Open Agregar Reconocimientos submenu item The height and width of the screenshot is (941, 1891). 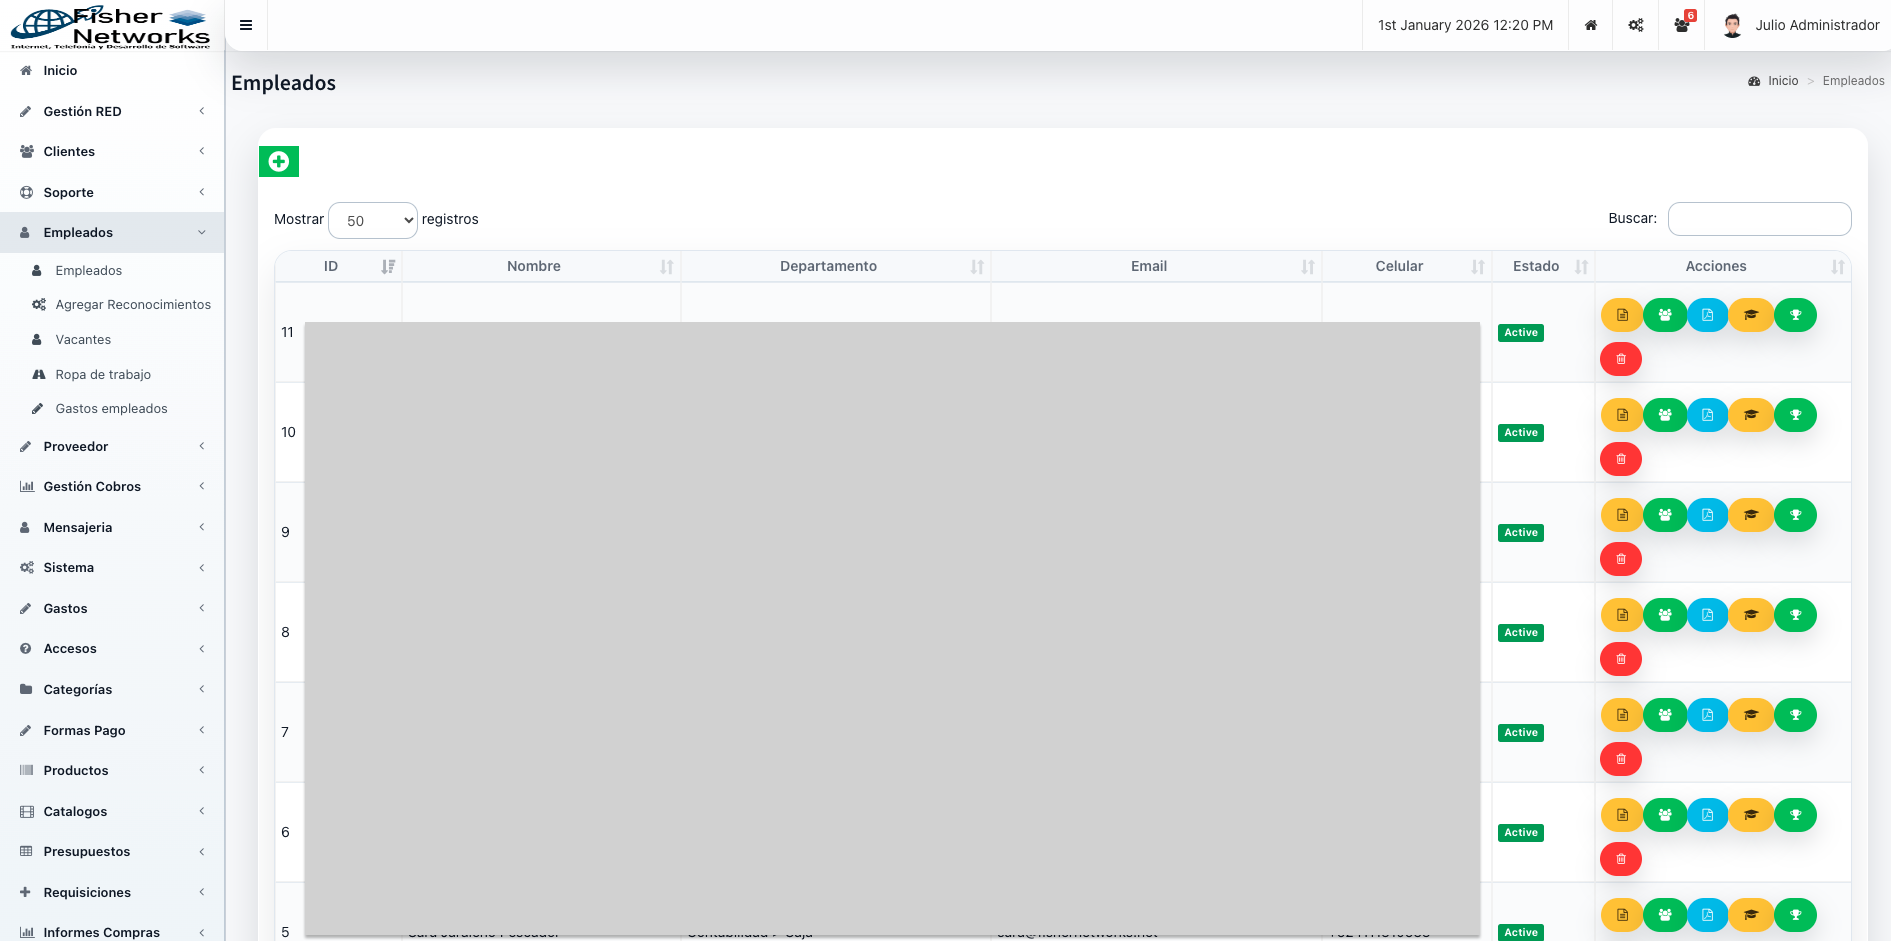pos(133,305)
